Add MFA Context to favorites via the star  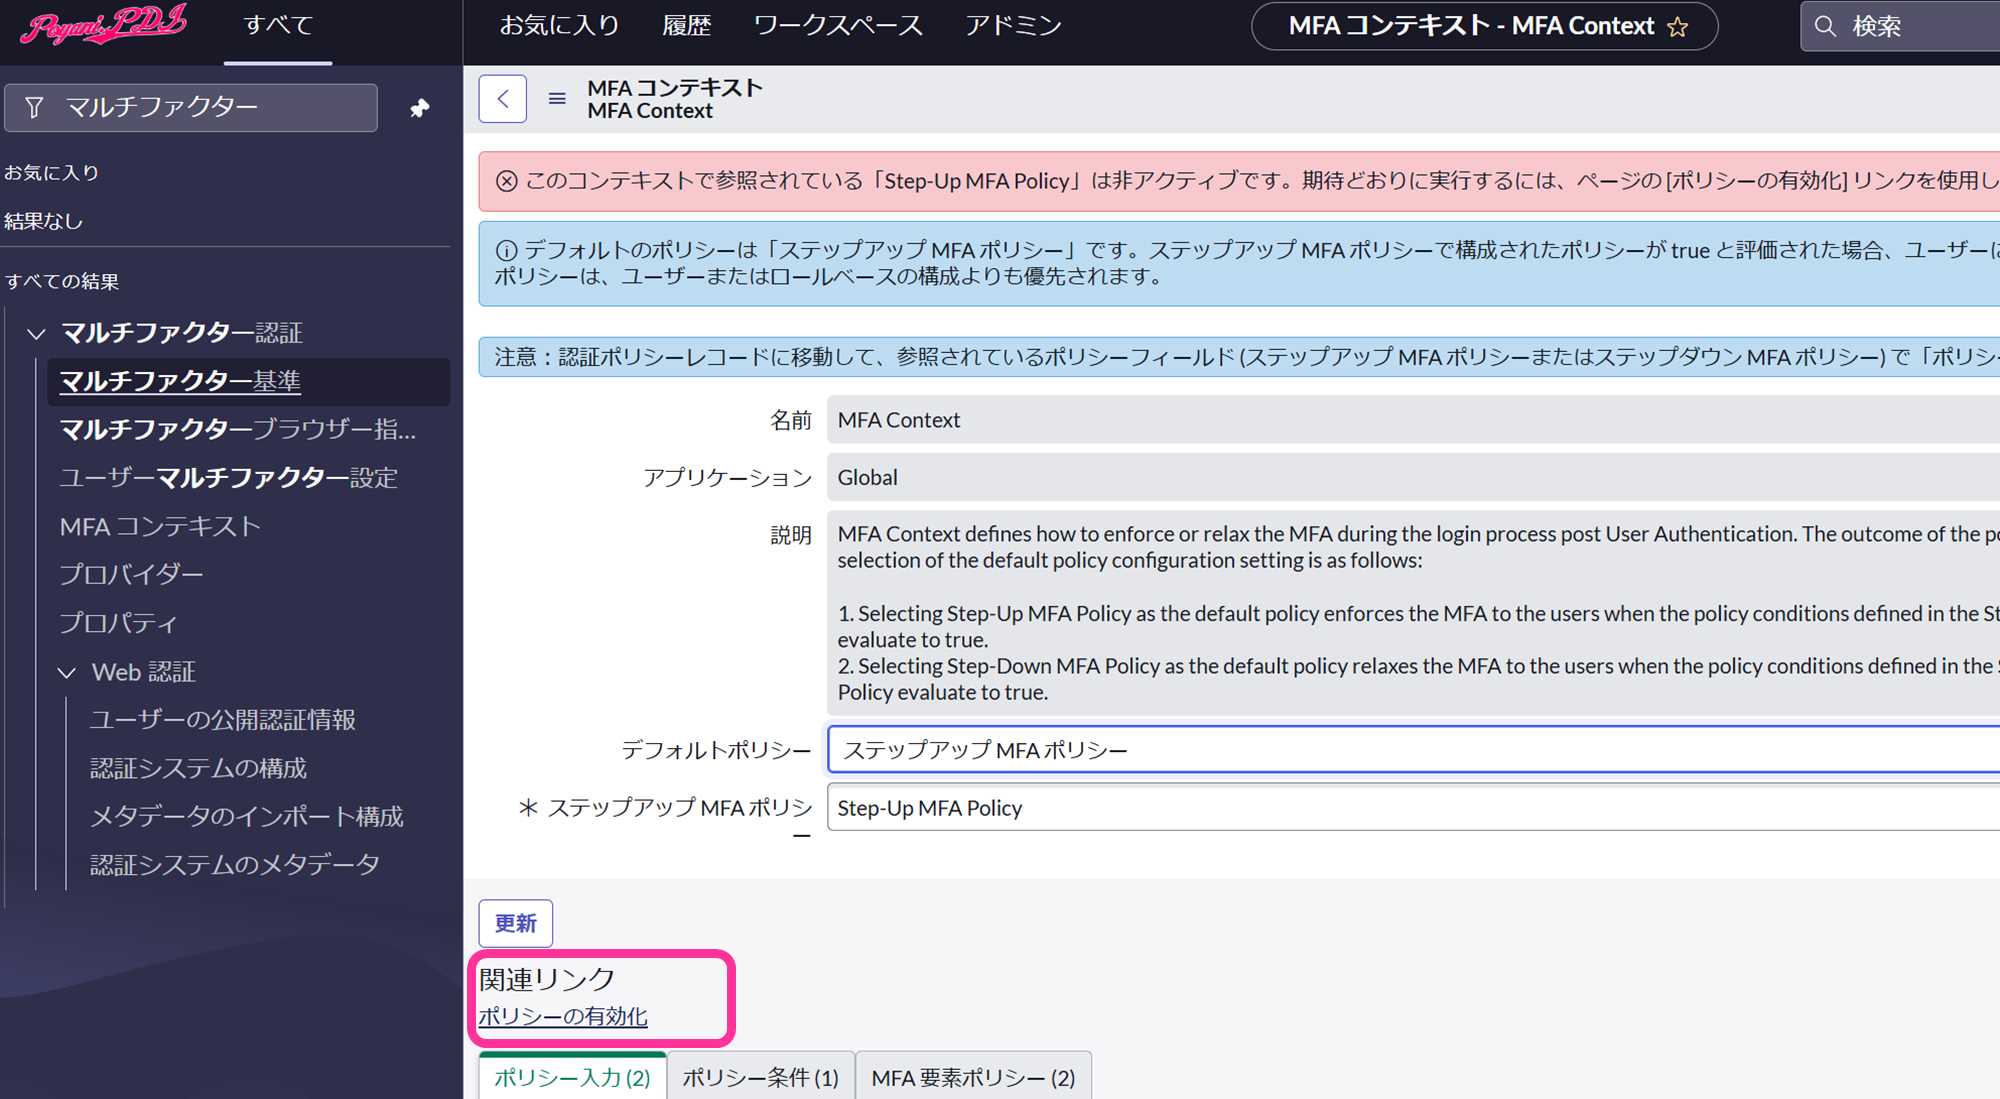click(1678, 27)
